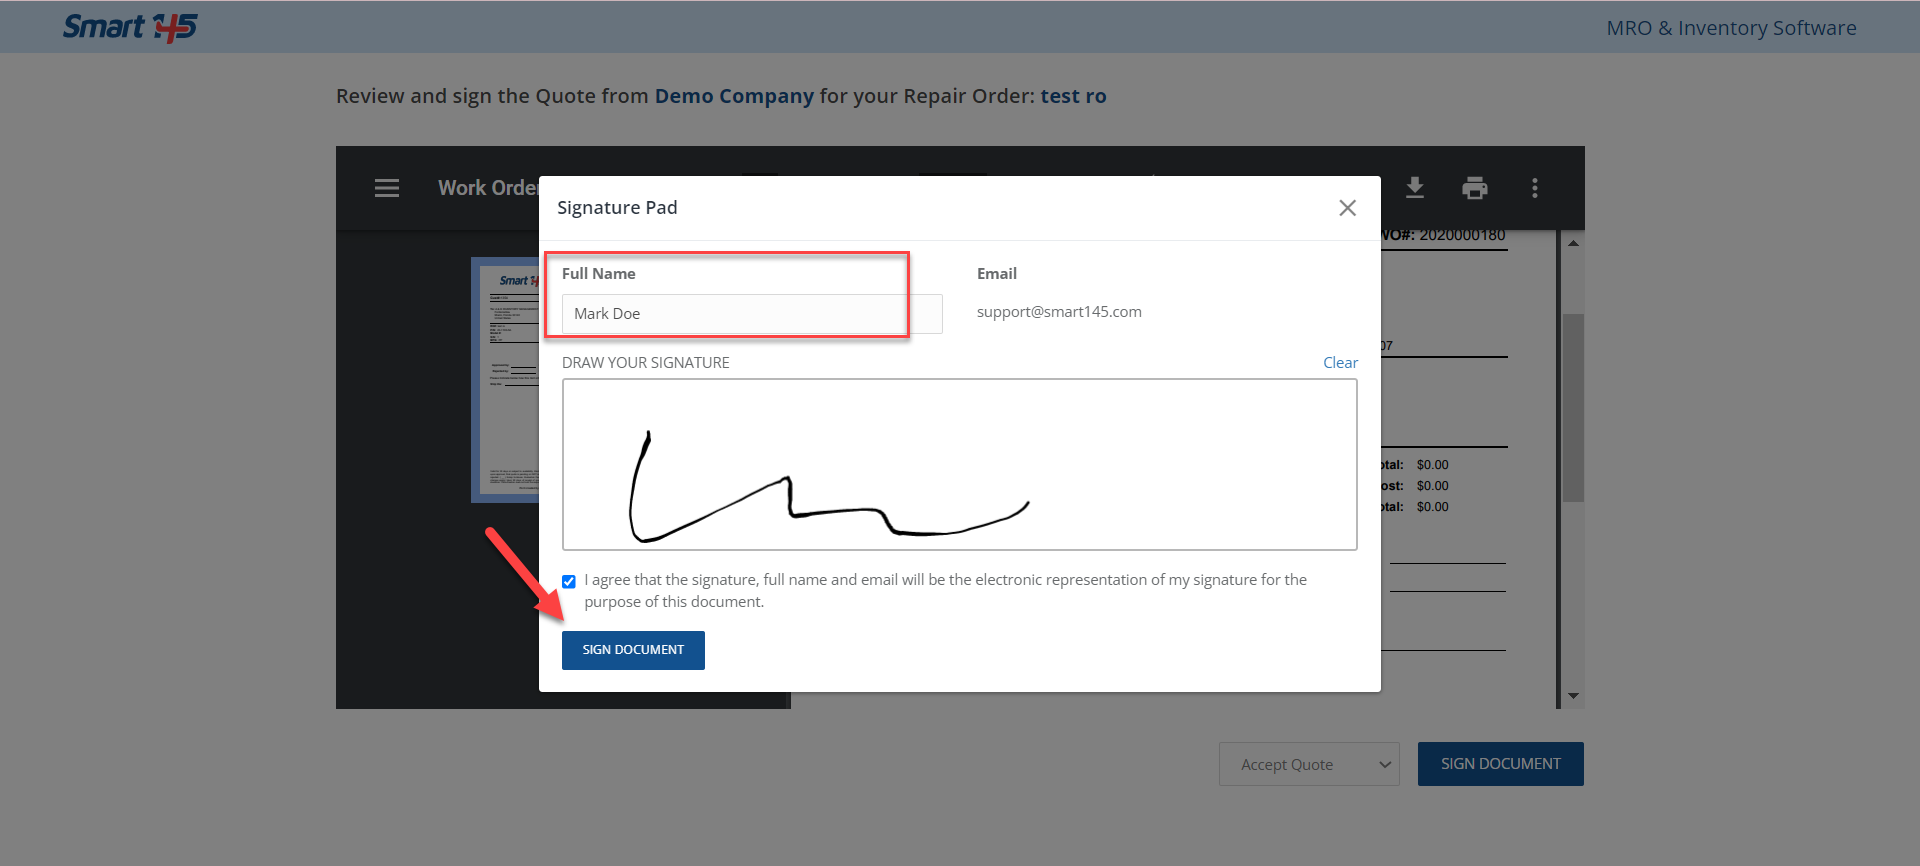Image resolution: width=1920 pixels, height=866 pixels.
Task: Click the support@smart145.com email text
Action: coord(1059,312)
